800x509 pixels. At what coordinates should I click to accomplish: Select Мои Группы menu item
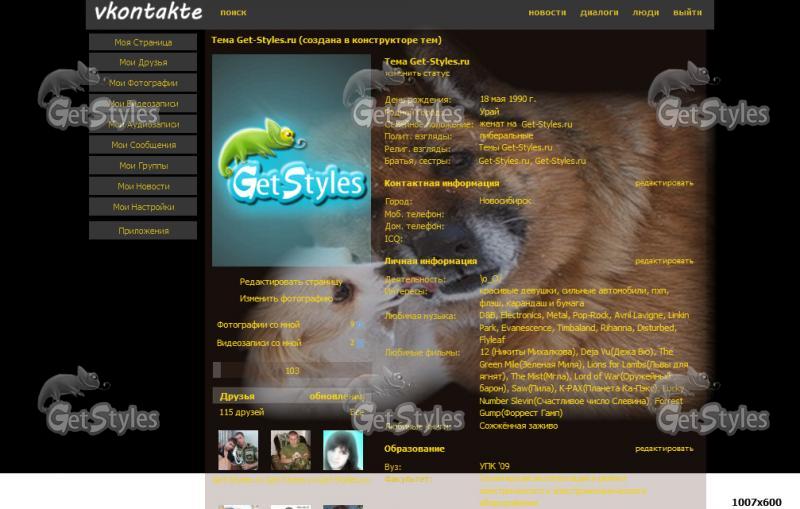pyautogui.click(x=143, y=166)
